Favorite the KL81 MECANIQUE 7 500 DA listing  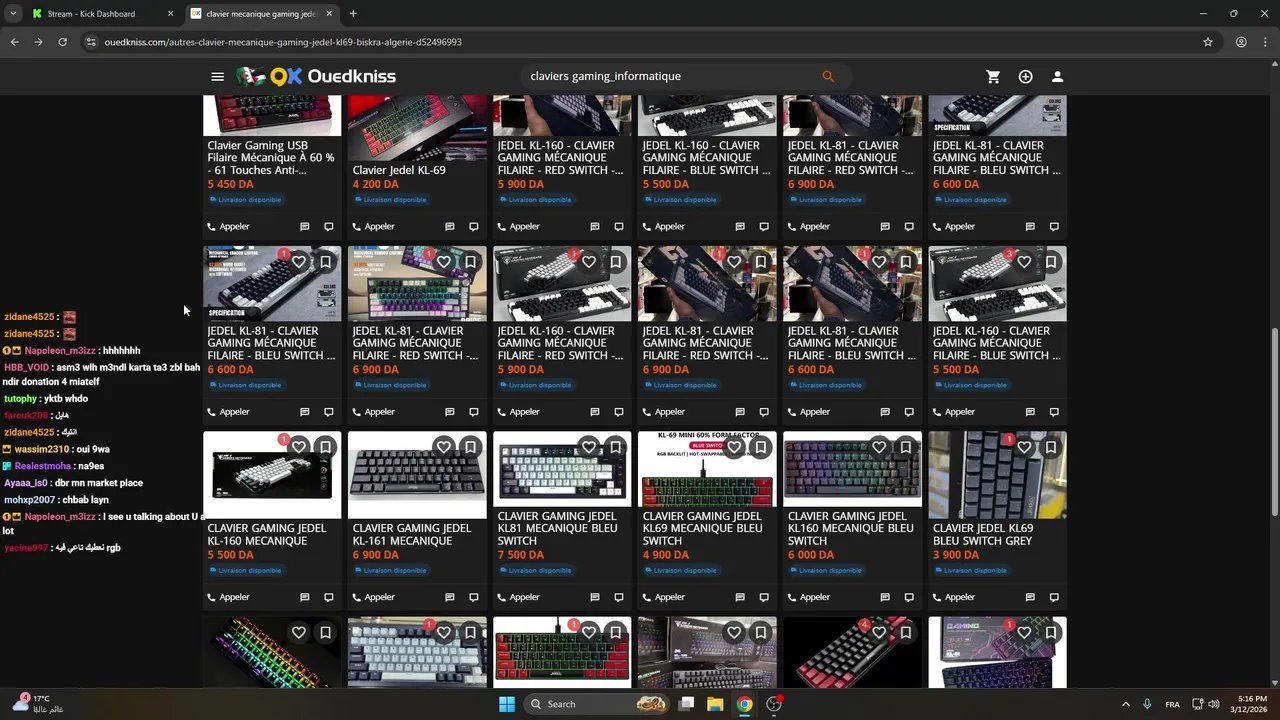pyautogui.click(x=589, y=447)
